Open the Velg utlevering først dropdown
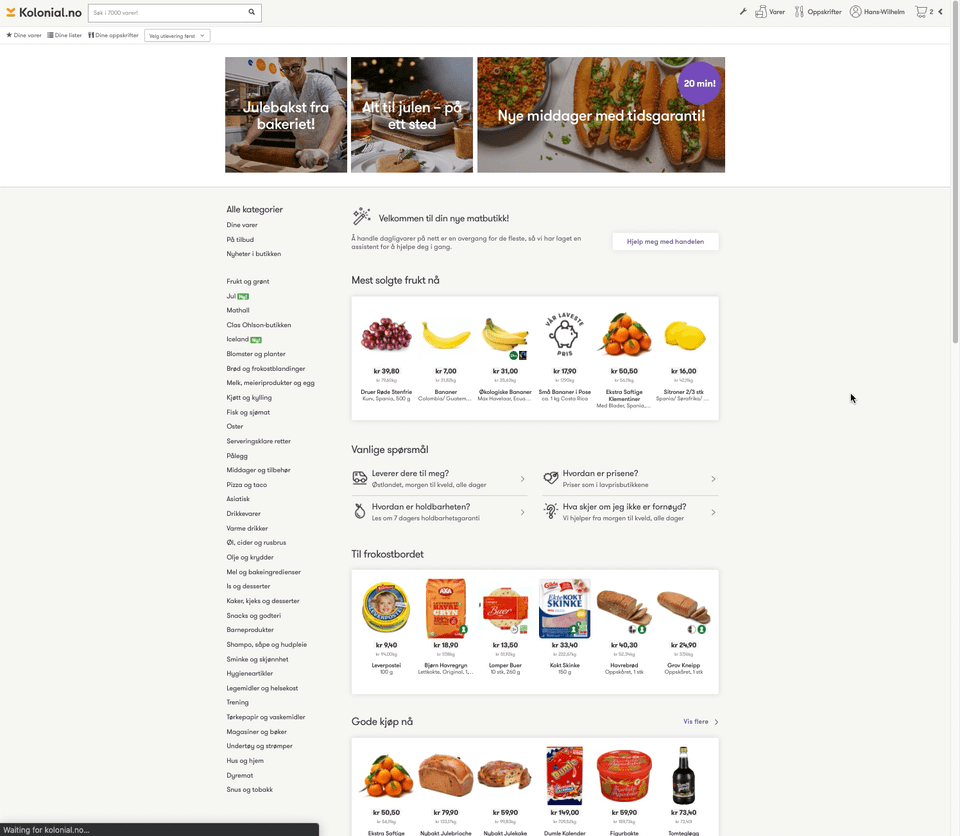The image size is (960, 836). 177,36
